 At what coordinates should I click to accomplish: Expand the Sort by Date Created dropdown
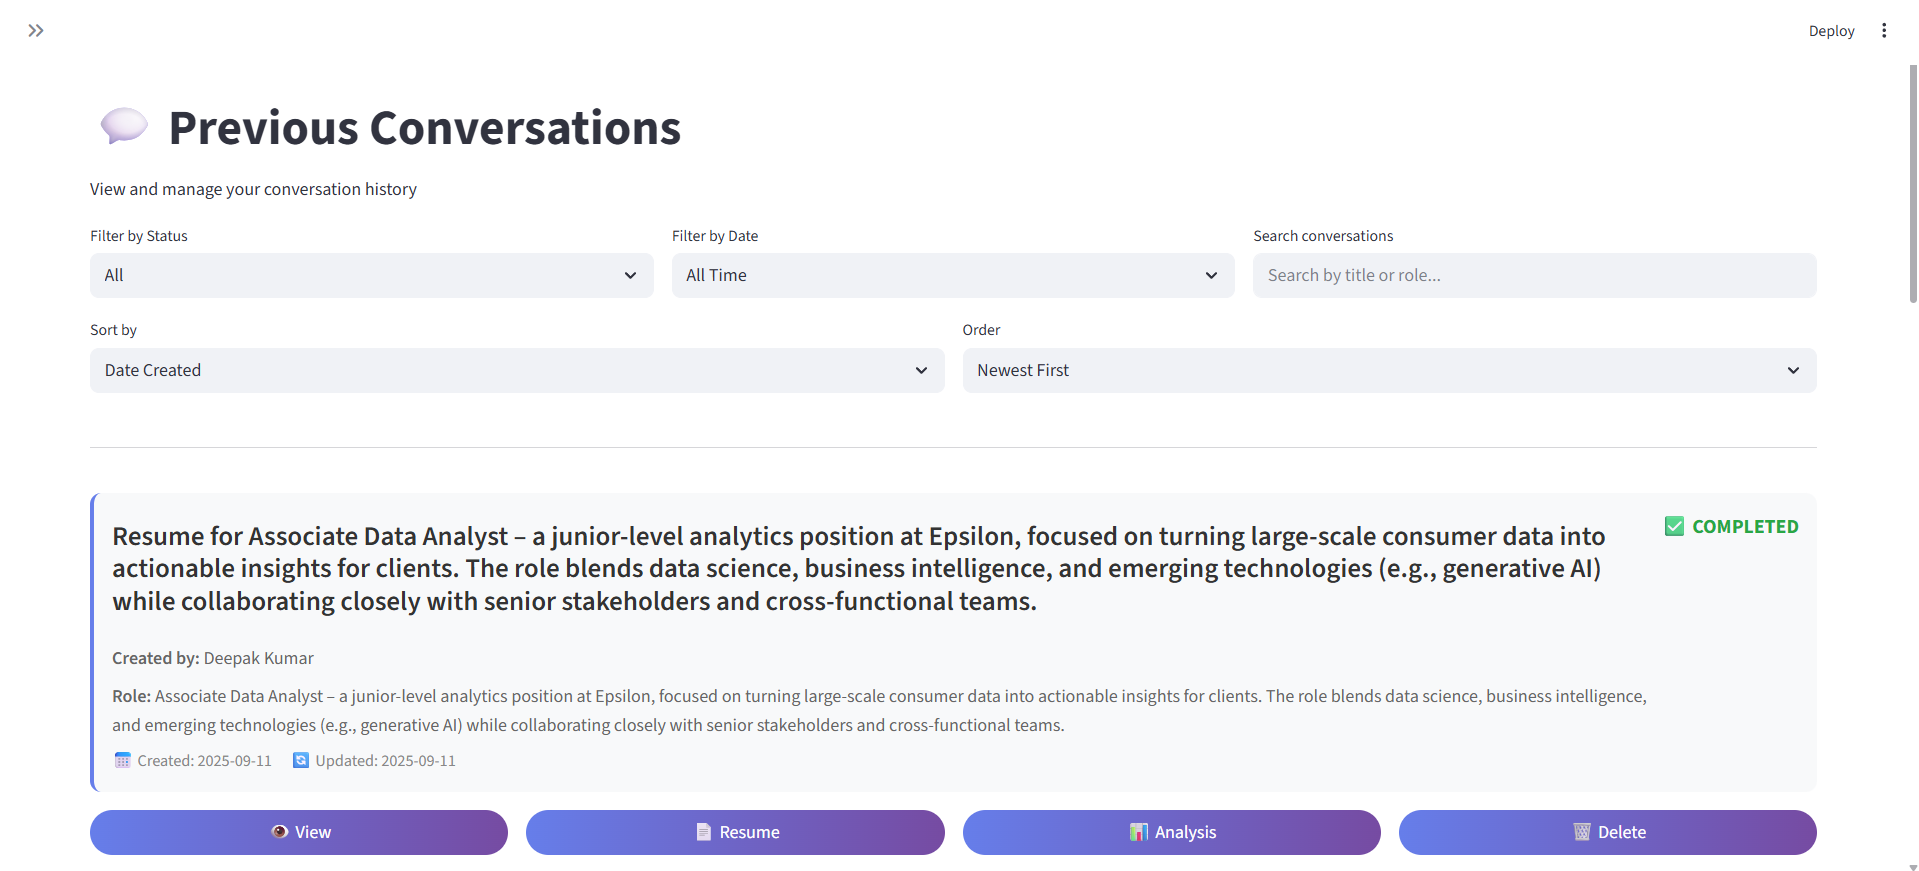[516, 370]
